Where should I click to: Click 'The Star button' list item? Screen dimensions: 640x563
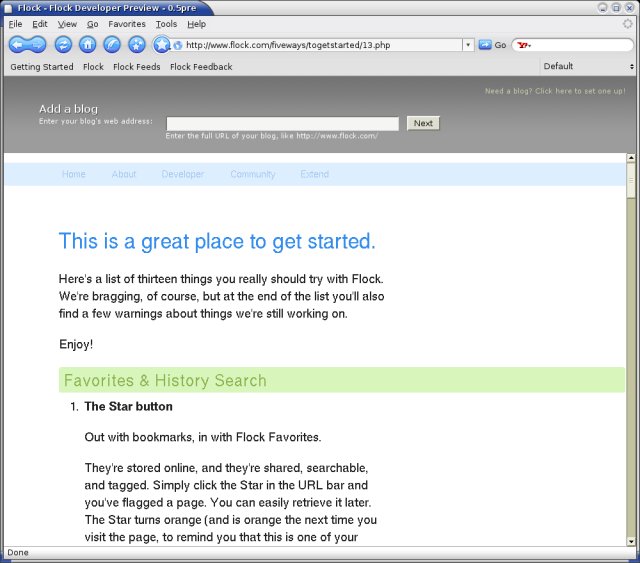[x=129, y=407]
